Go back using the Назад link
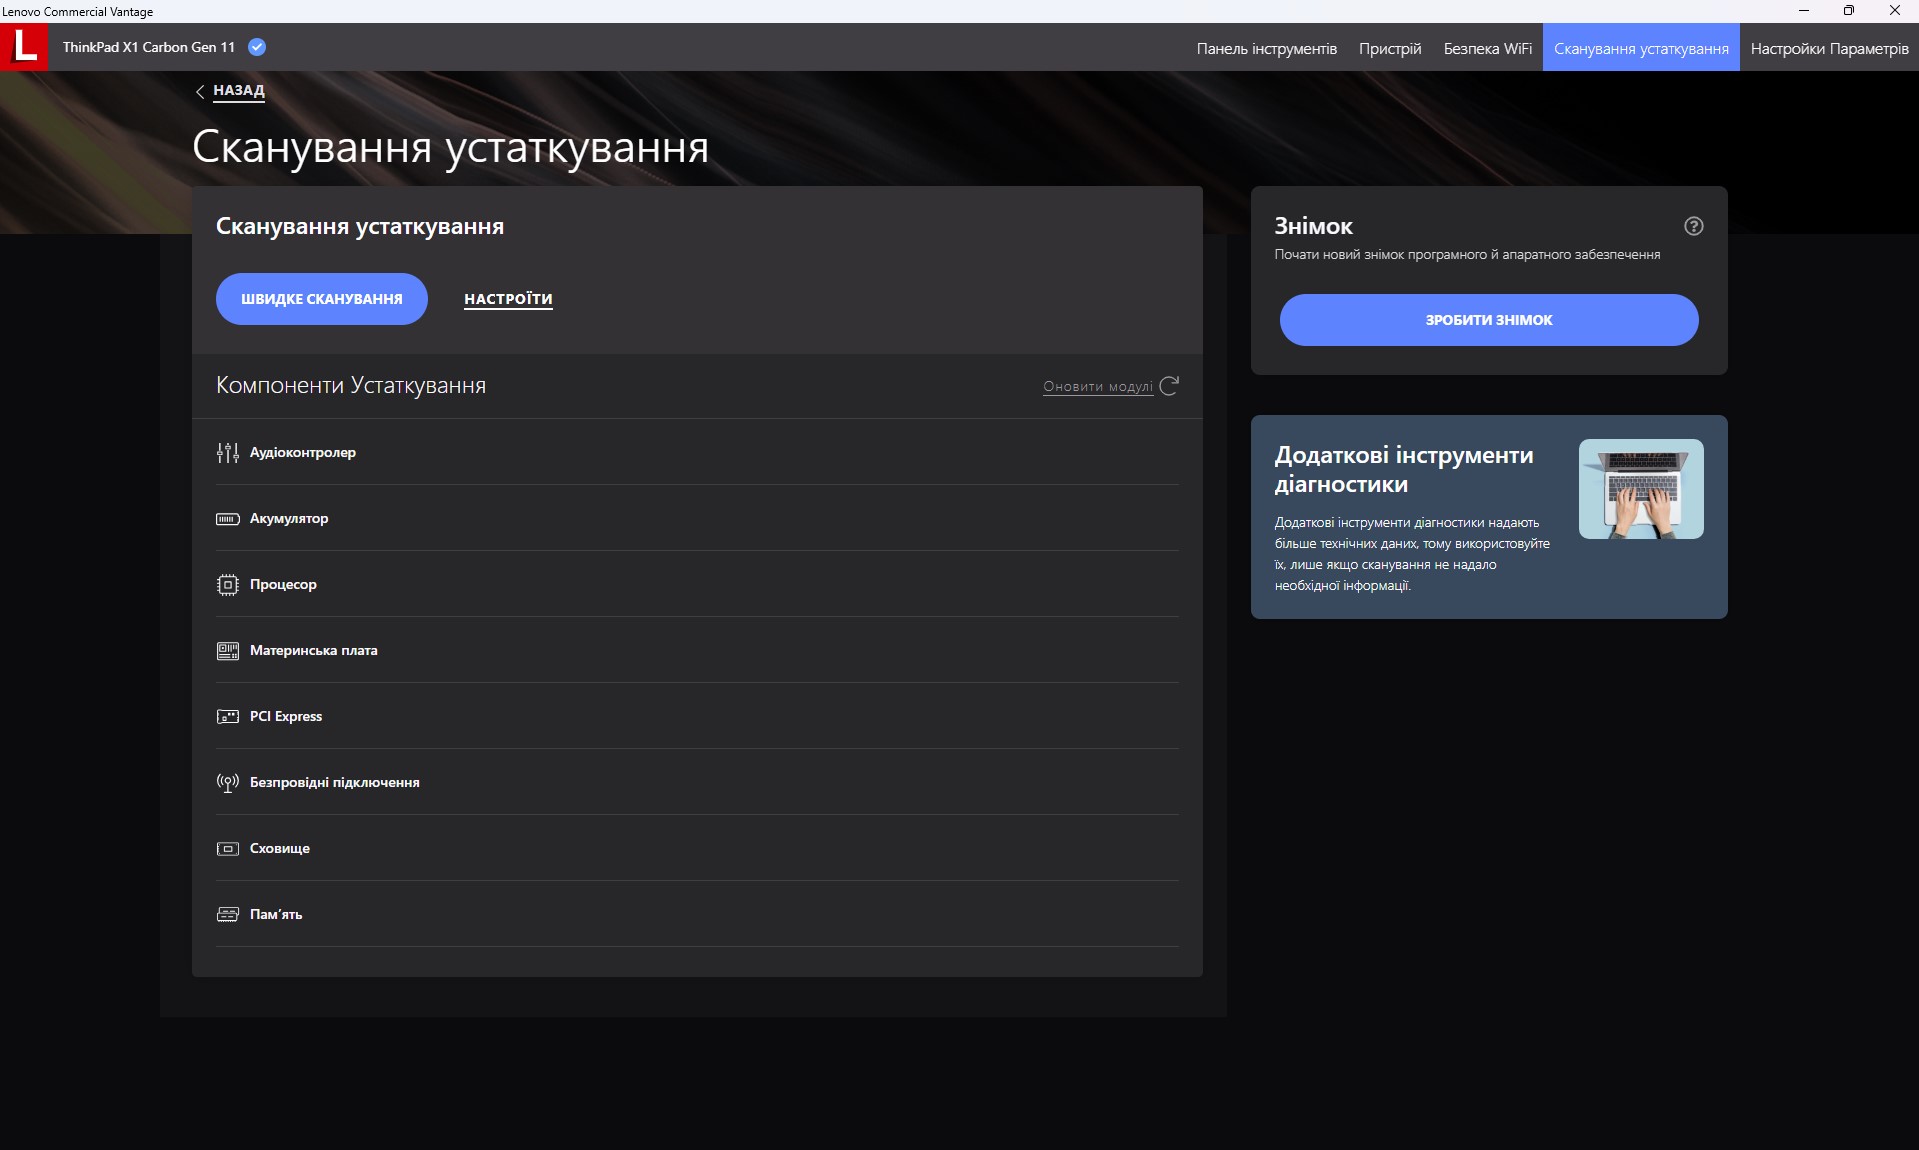This screenshot has height=1150, width=1919. pos(238,90)
